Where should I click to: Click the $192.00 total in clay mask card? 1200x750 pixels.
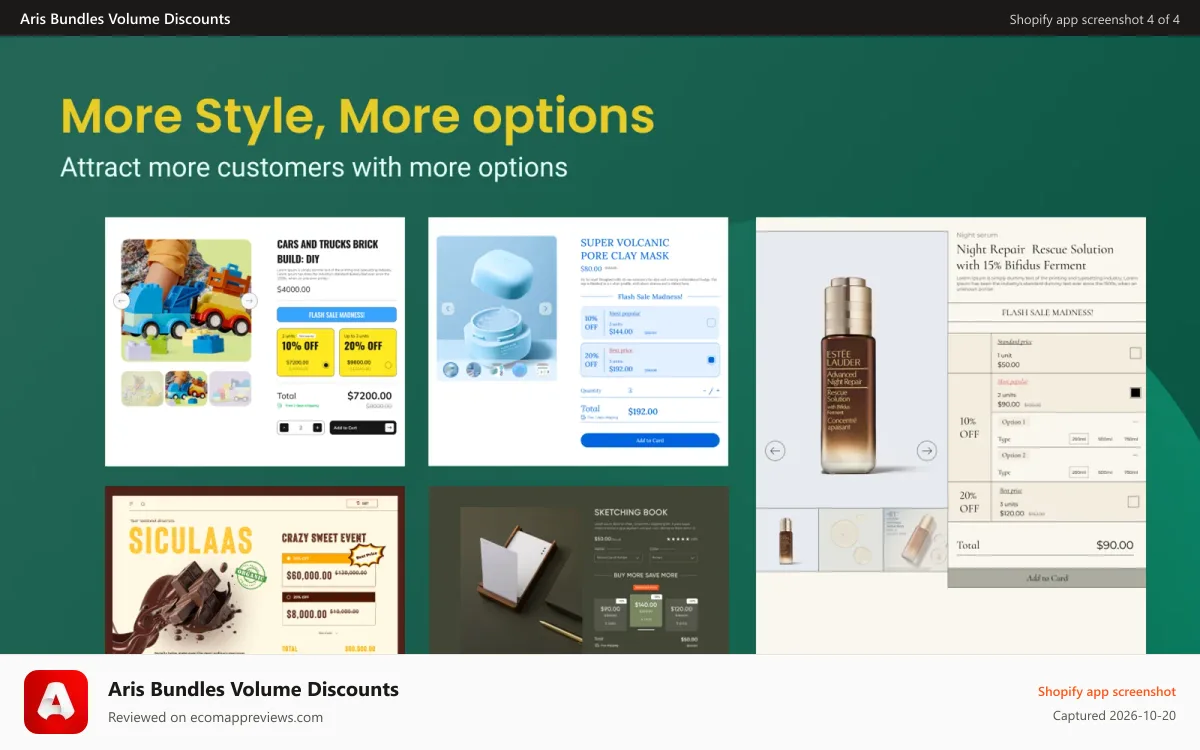point(643,411)
